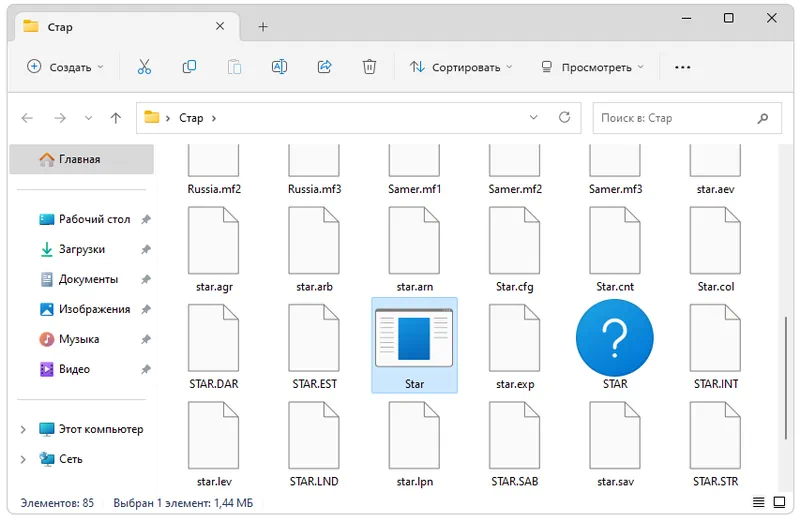Select the STAR.SAB file

[x=515, y=444]
